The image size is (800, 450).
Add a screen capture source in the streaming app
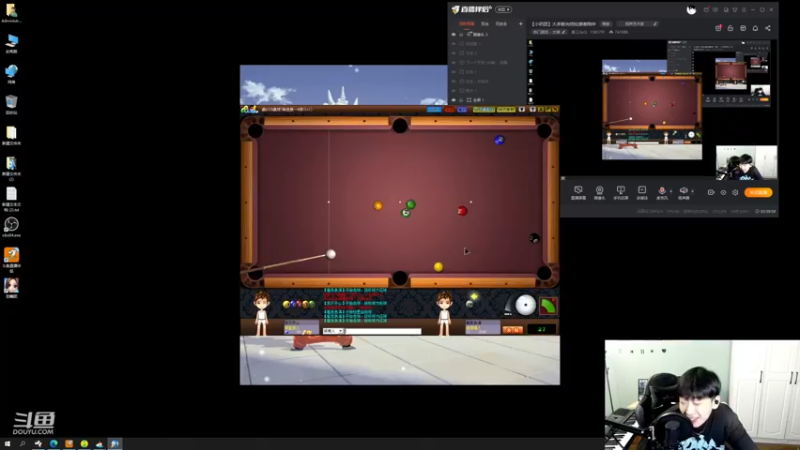578,192
